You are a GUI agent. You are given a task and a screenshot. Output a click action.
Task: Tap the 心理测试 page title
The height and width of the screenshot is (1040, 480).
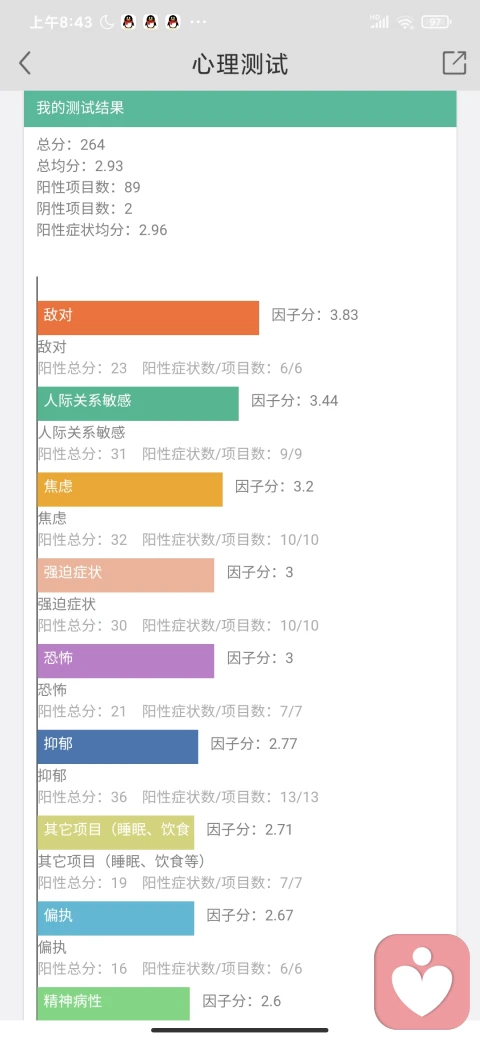point(240,64)
